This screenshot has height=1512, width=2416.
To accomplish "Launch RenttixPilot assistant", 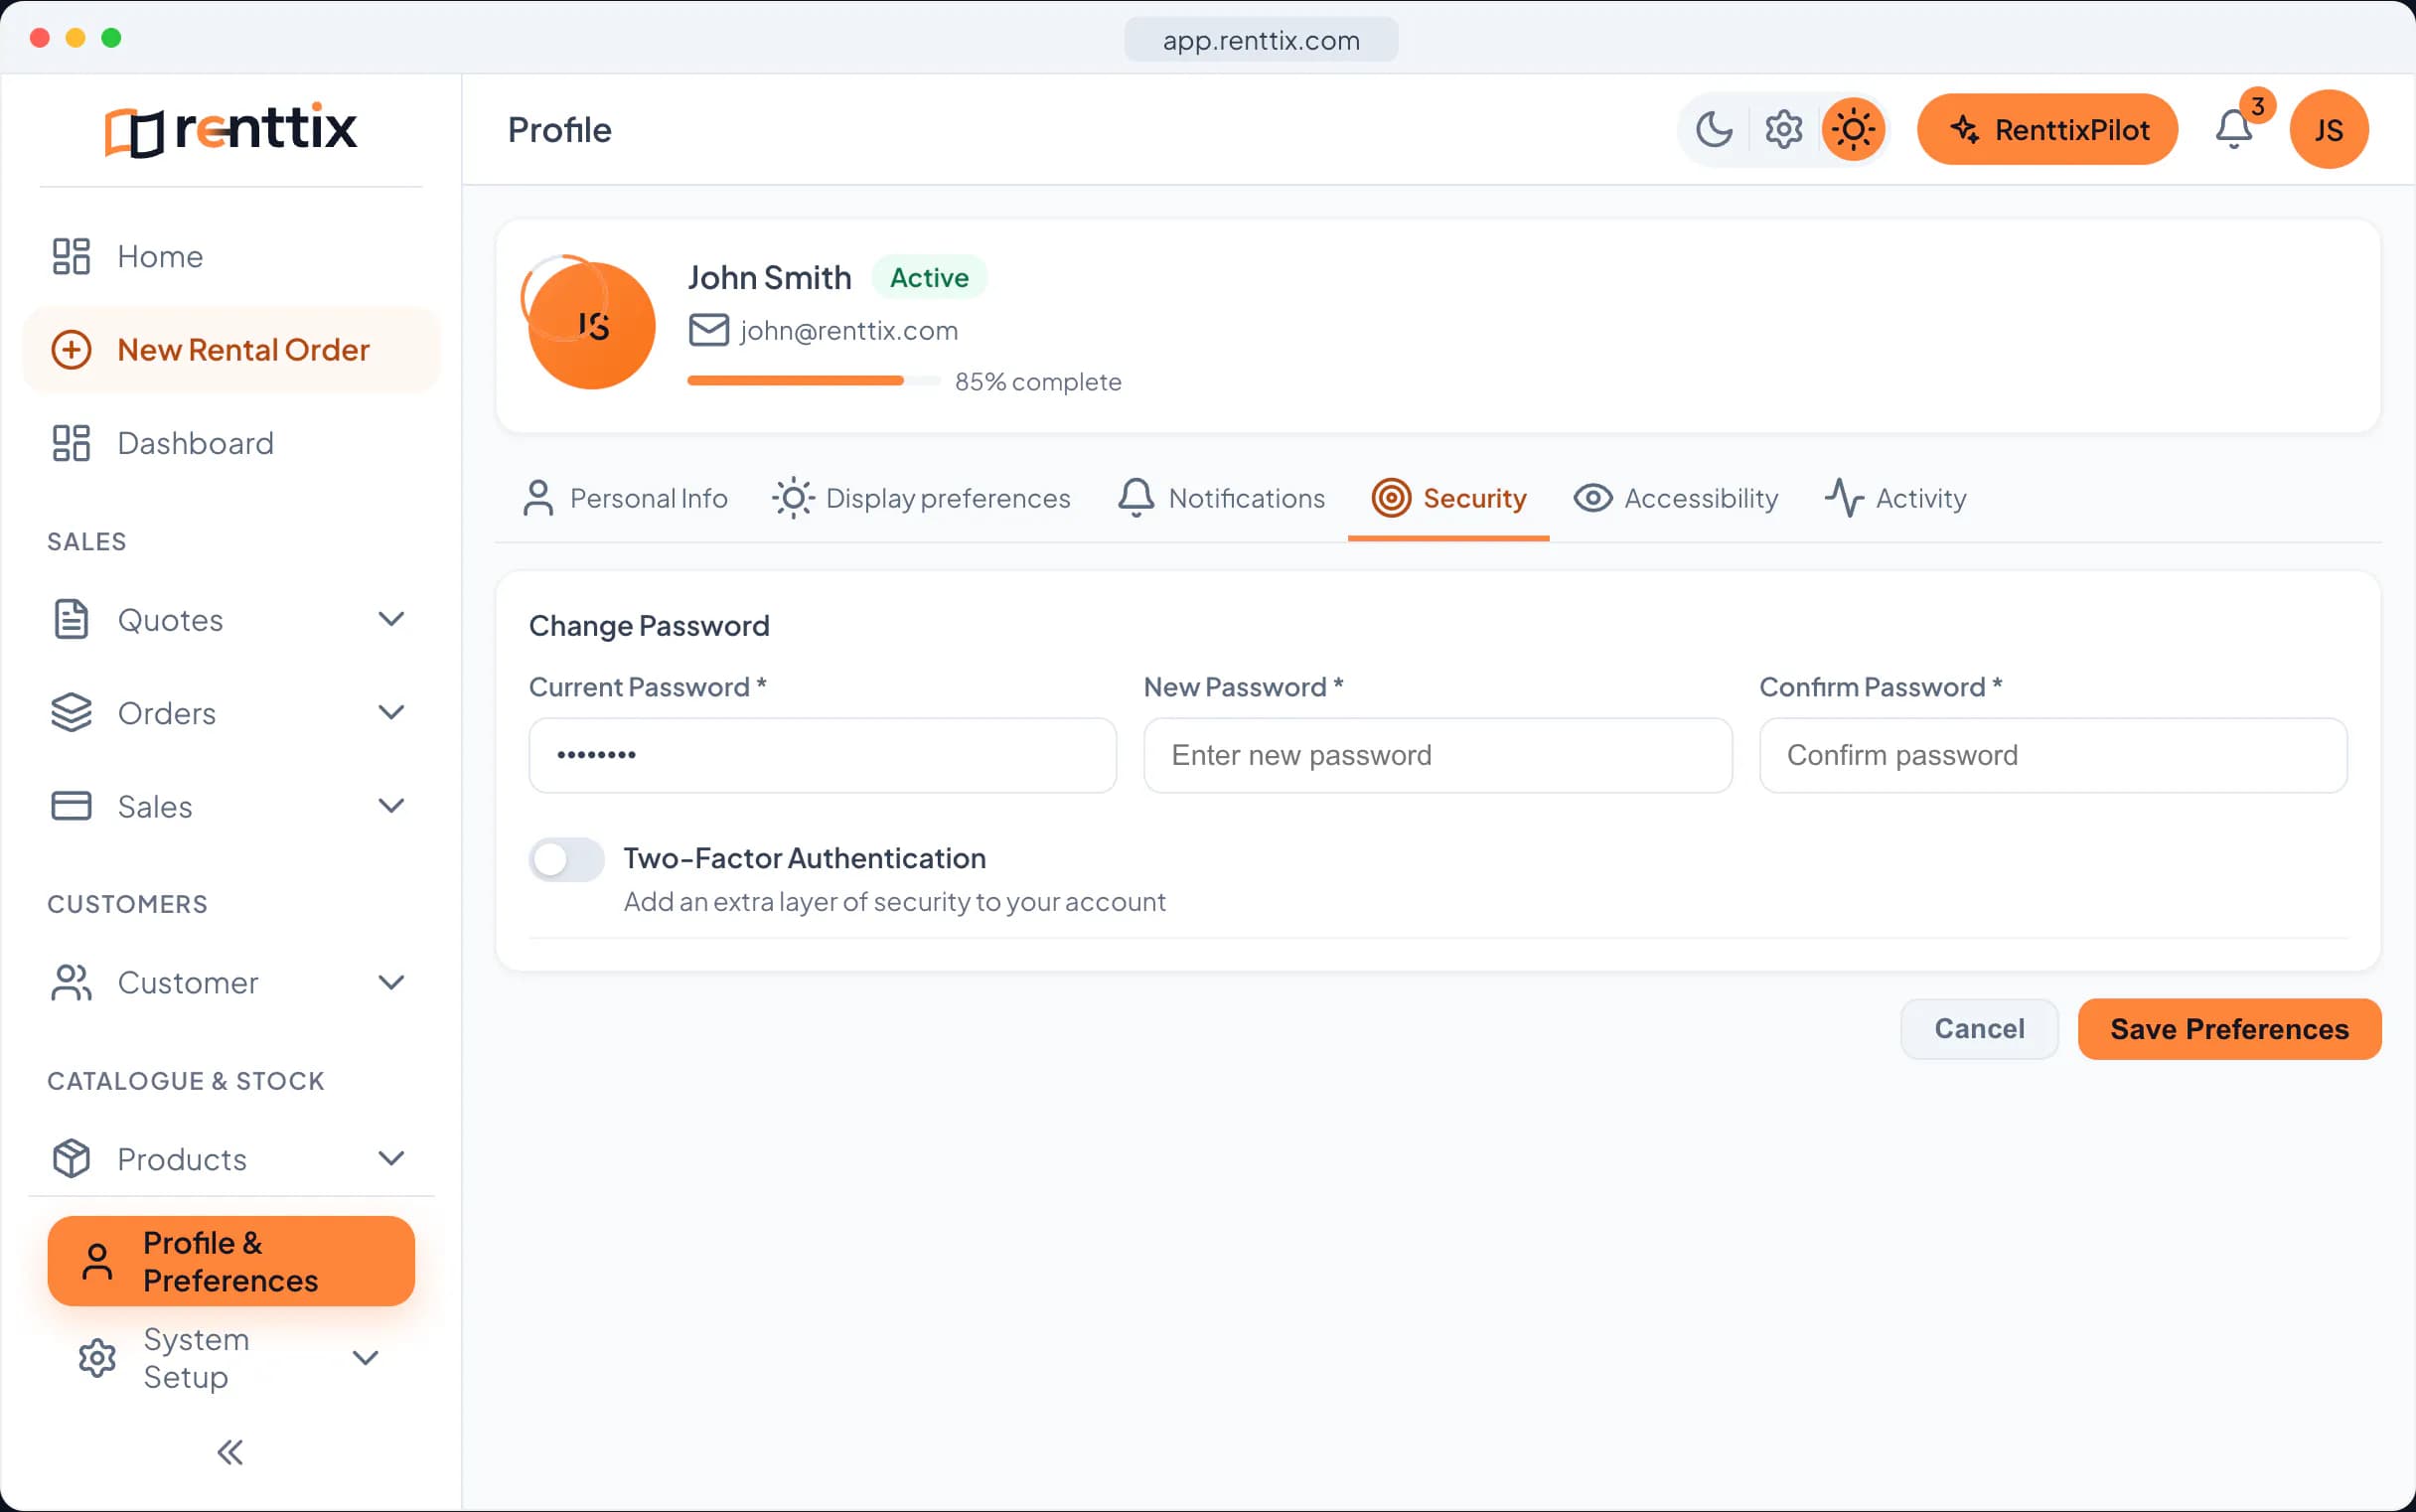I will [x=2047, y=130].
